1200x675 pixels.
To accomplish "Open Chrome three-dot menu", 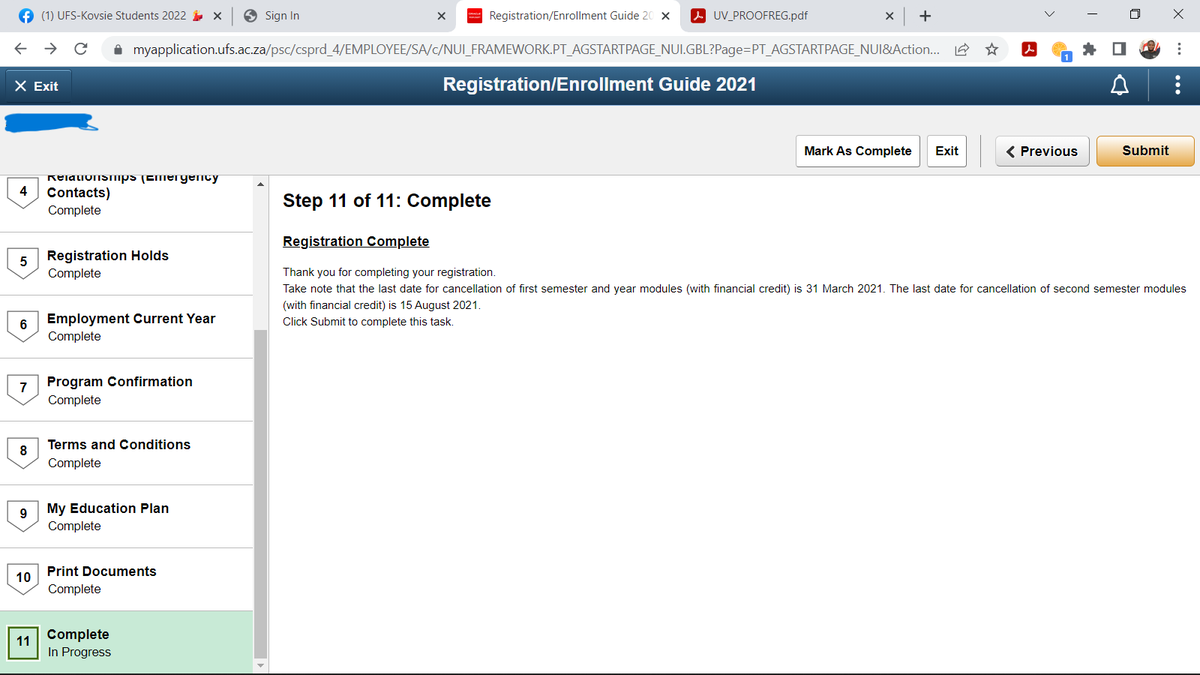I will point(1181,49).
